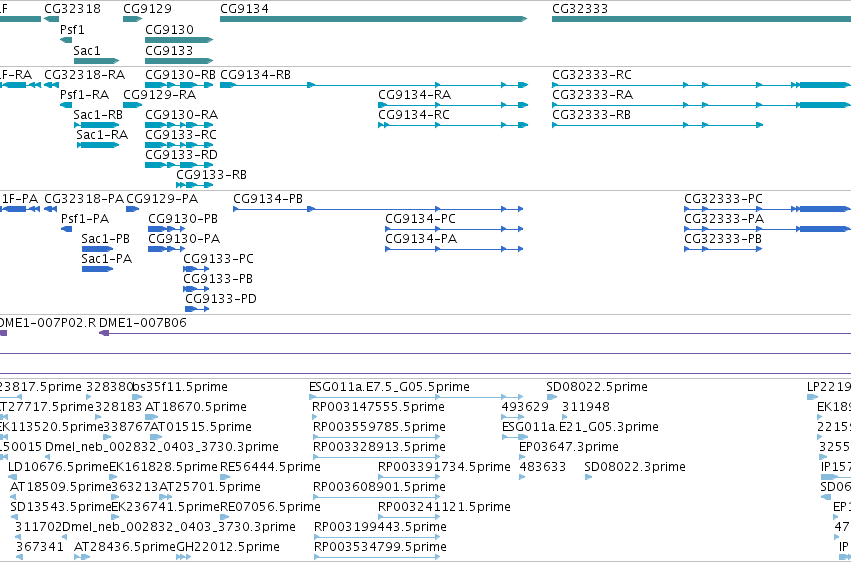Open EST ESG011a.E21_G05.3prime
Screen dimensions: 851x562
click(x=515, y=437)
